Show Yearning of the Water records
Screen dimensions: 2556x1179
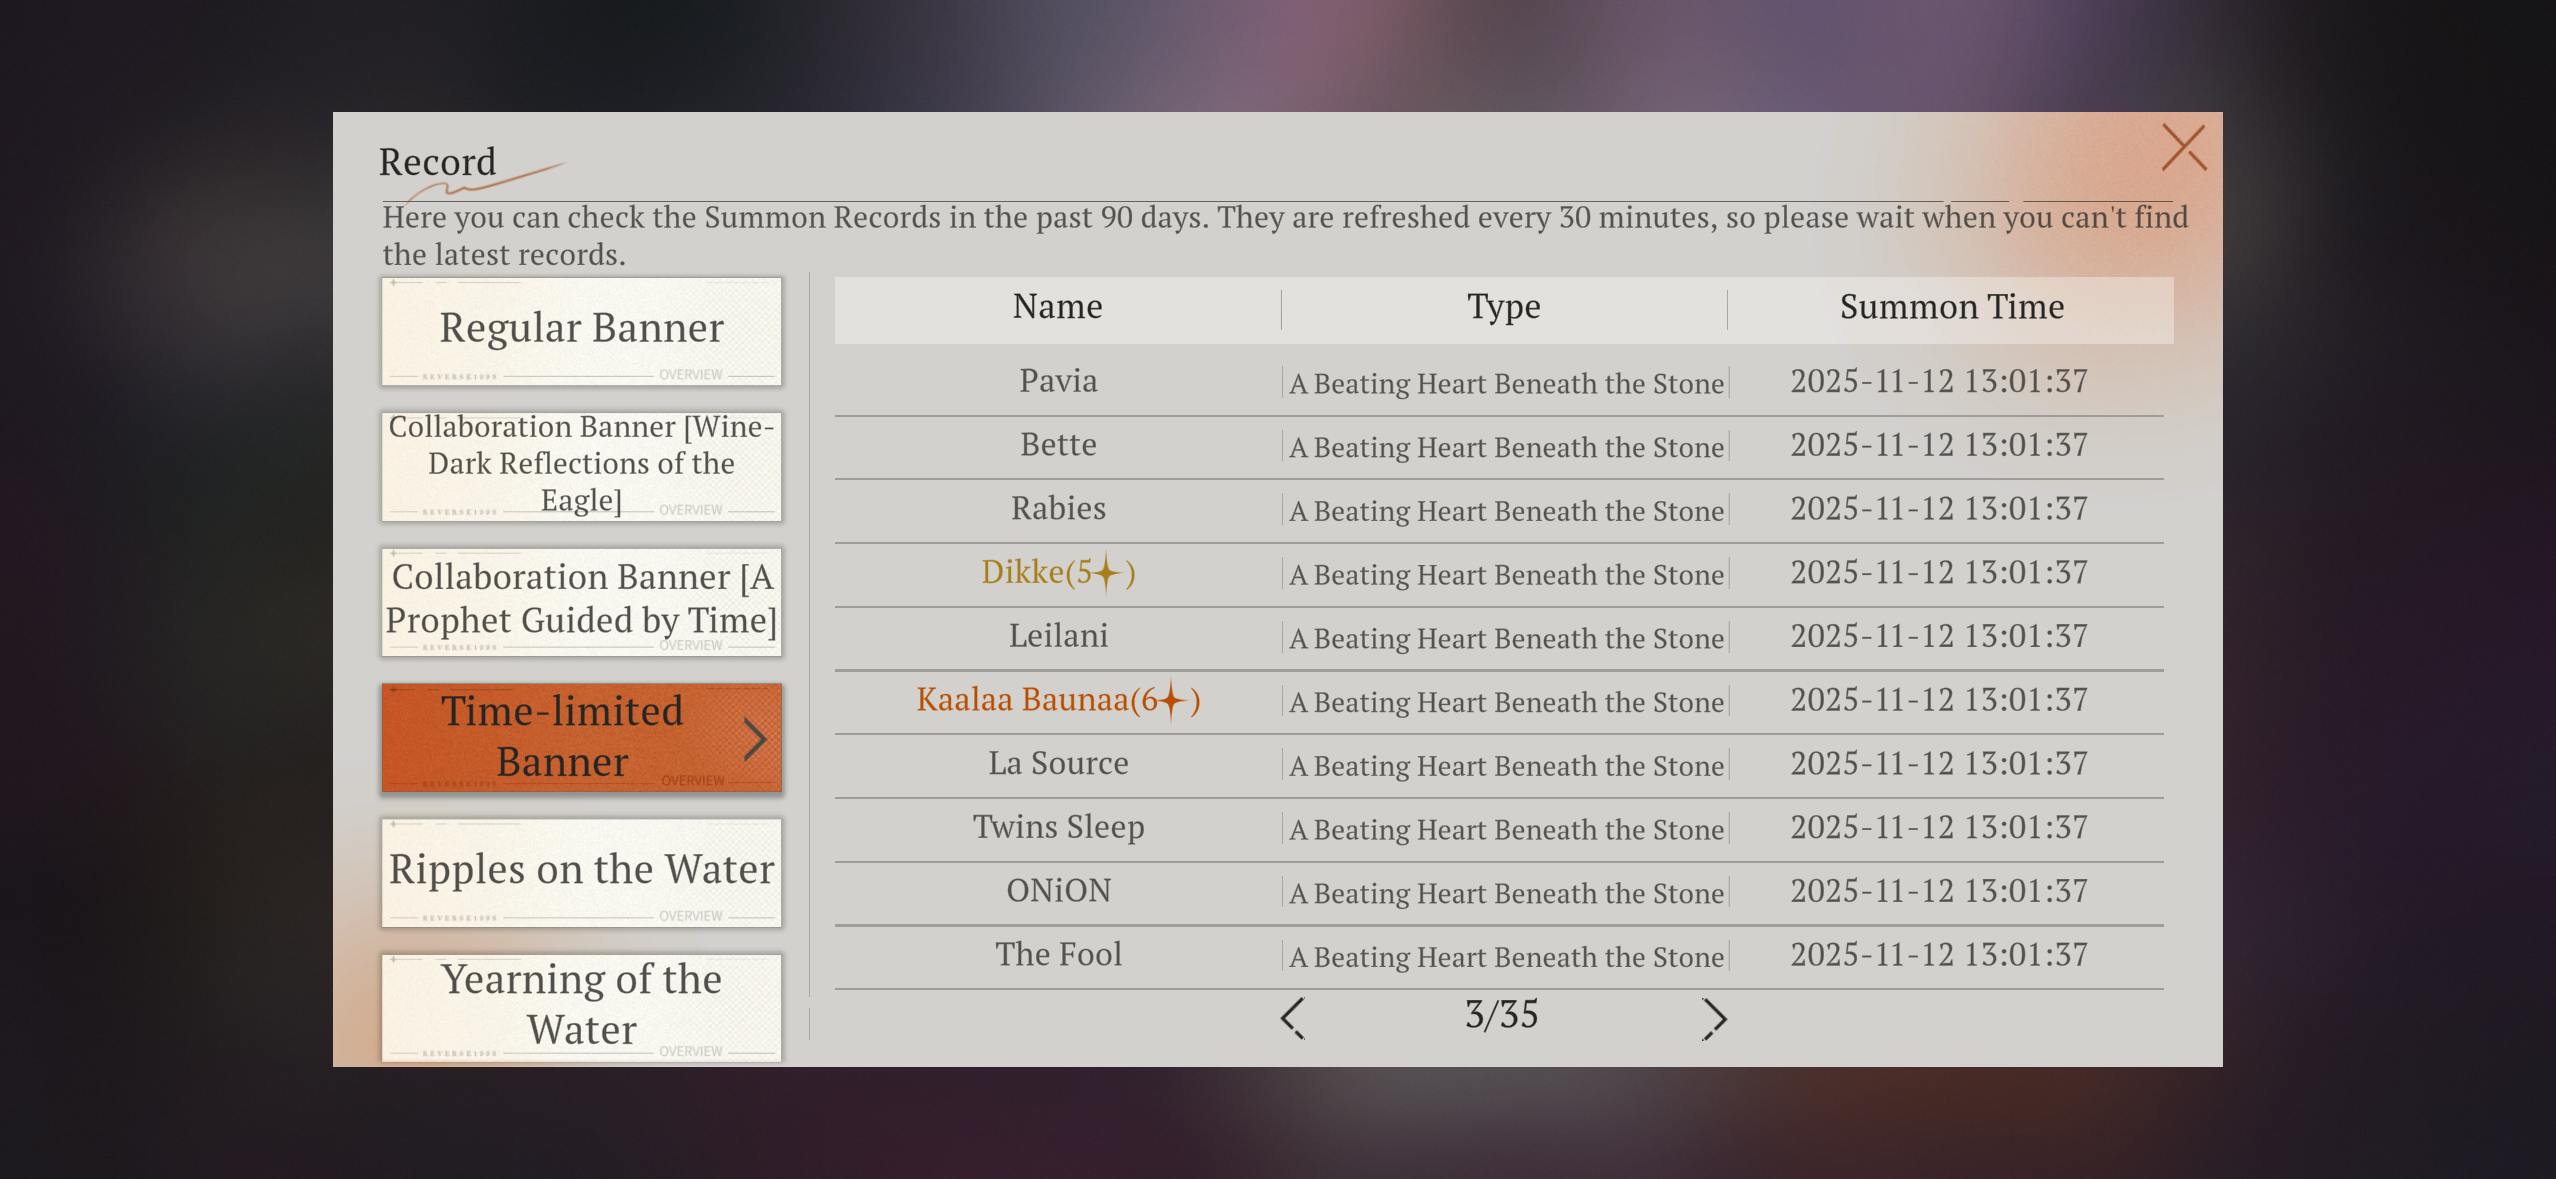click(581, 1005)
